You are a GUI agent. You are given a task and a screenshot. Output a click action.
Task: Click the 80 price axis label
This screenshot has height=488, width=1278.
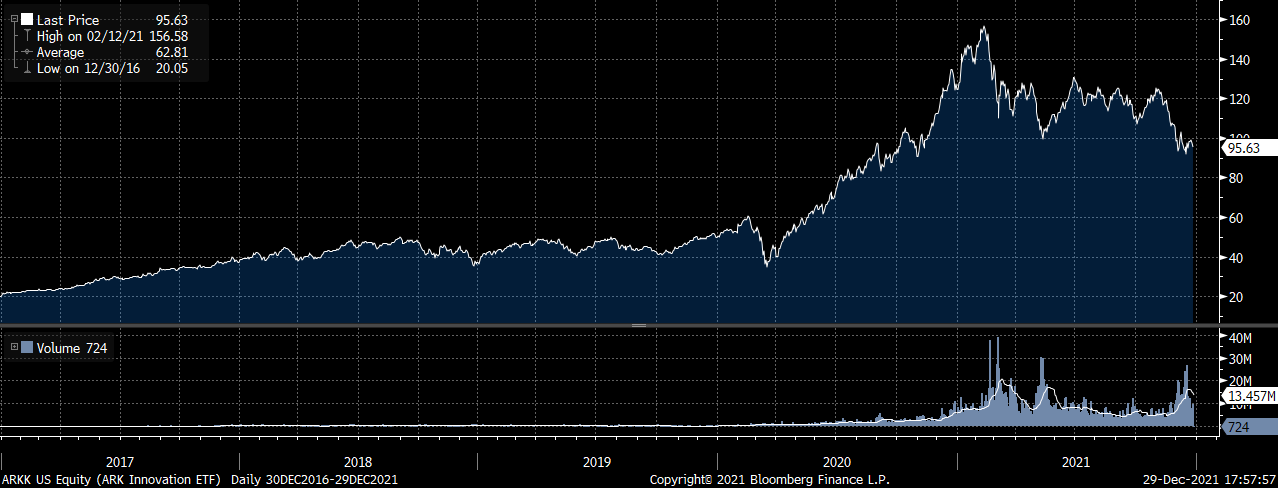point(1238,178)
